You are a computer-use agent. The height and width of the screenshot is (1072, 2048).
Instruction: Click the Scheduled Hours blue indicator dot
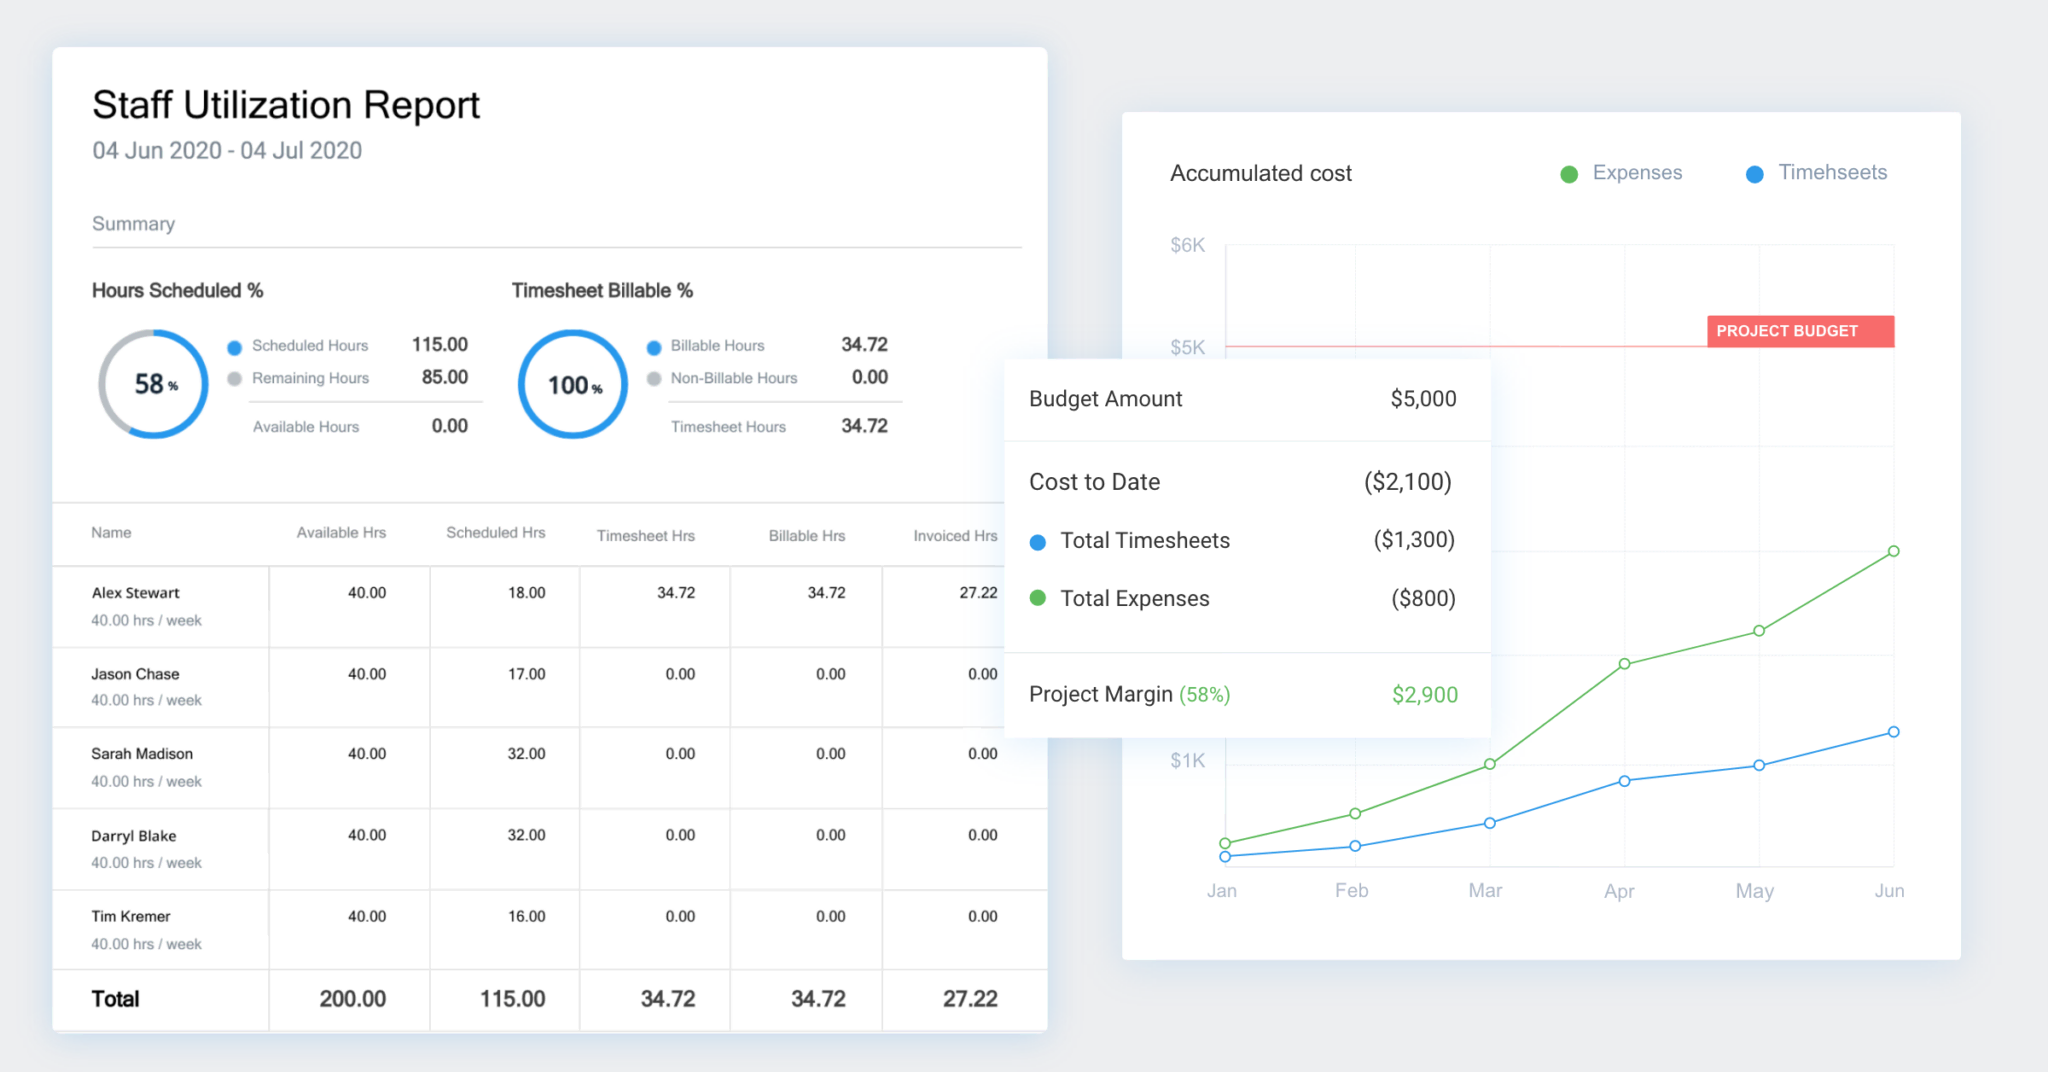[235, 347]
